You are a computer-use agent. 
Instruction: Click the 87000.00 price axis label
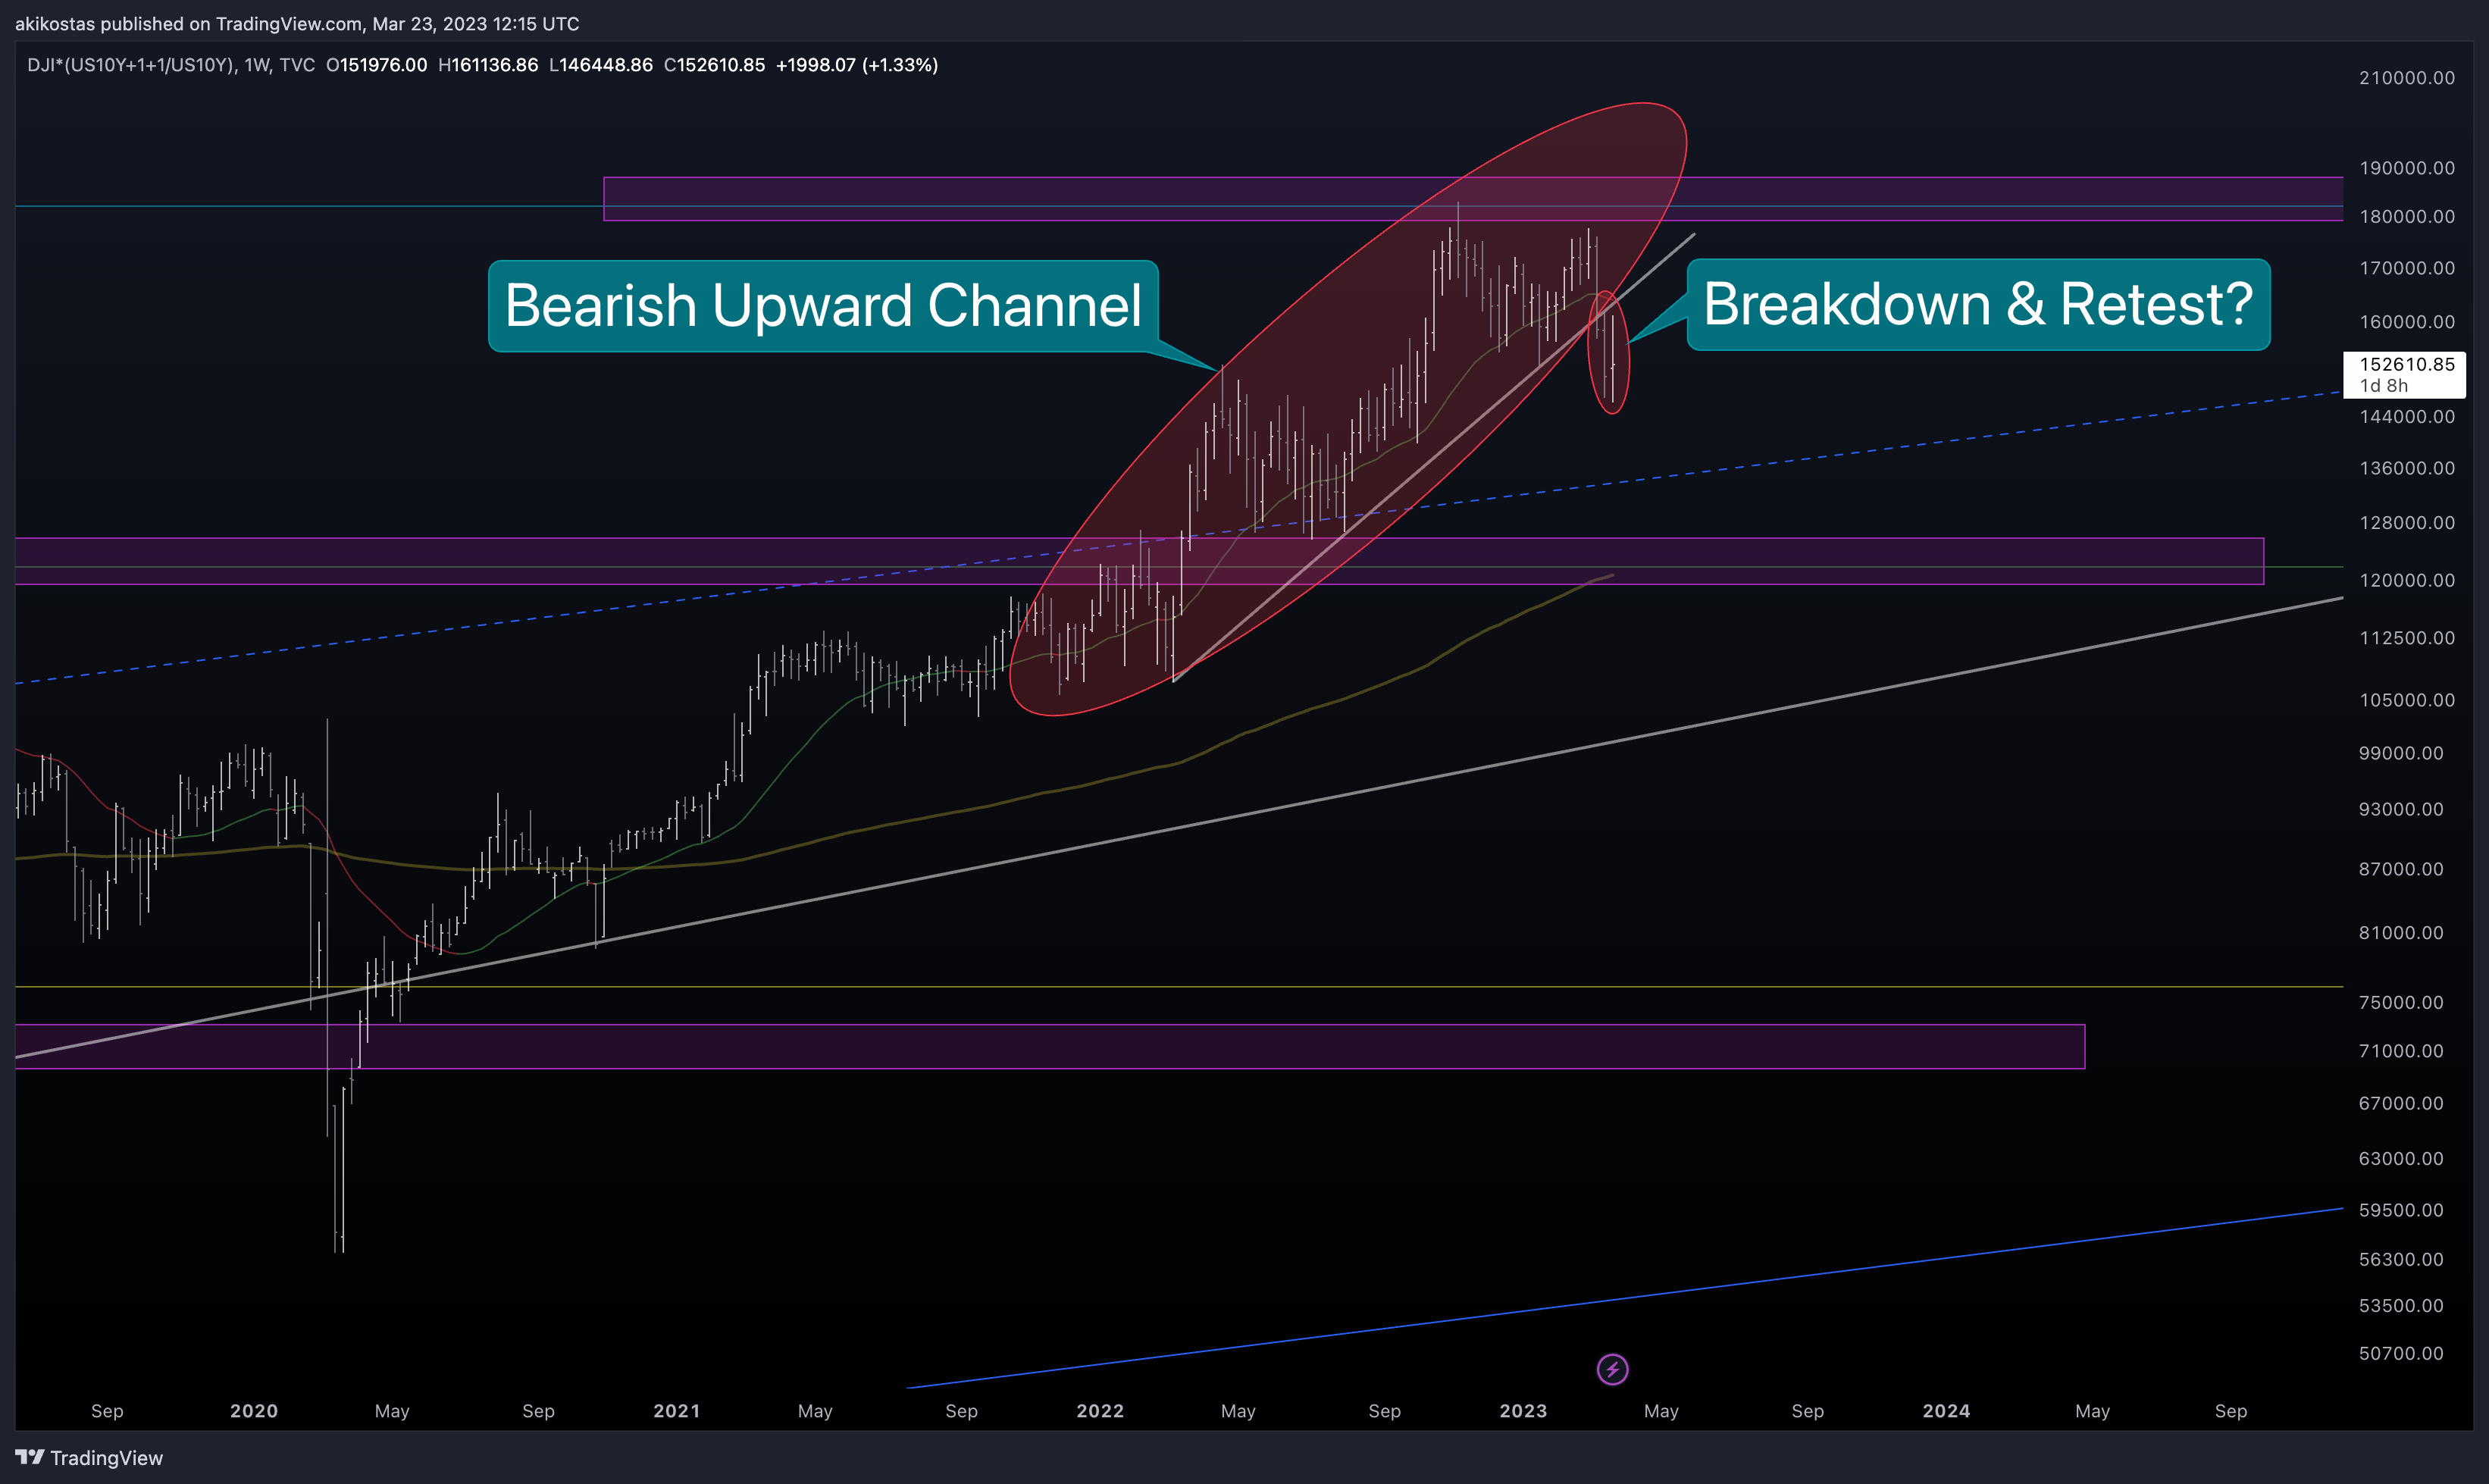pyautogui.click(x=2401, y=869)
